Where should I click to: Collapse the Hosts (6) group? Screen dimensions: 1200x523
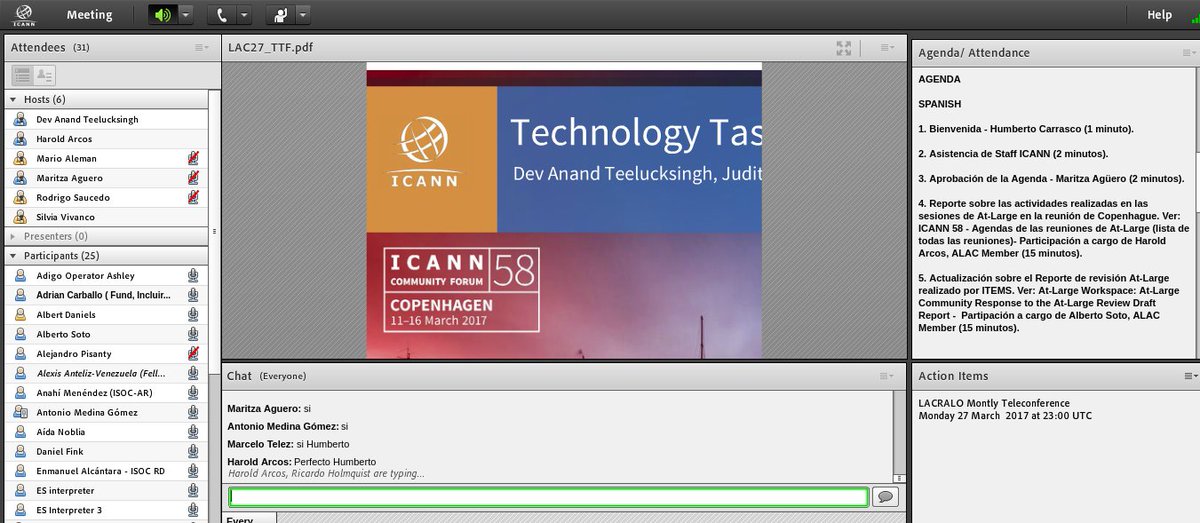click(x=13, y=100)
